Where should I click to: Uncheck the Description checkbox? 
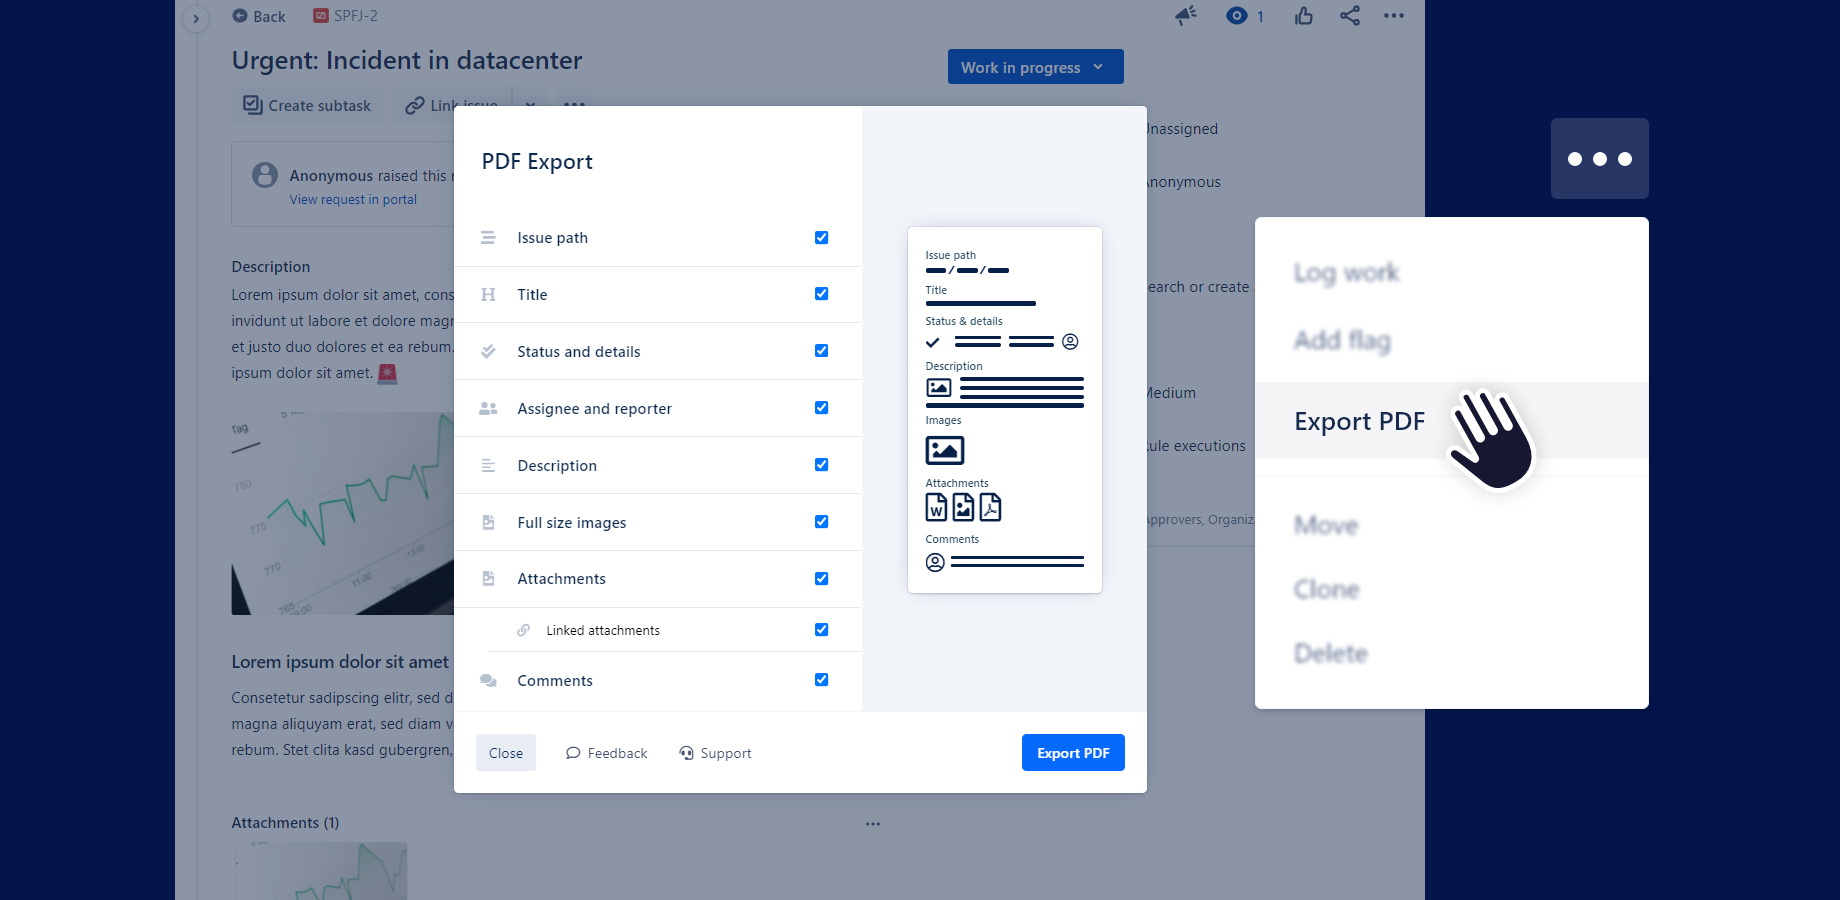coord(821,465)
